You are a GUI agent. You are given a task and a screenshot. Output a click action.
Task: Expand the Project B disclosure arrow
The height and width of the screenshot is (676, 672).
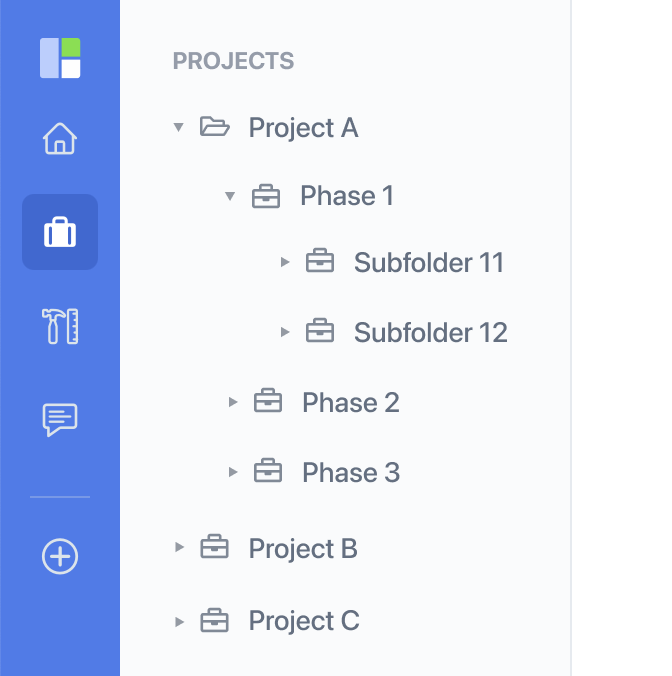(179, 547)
